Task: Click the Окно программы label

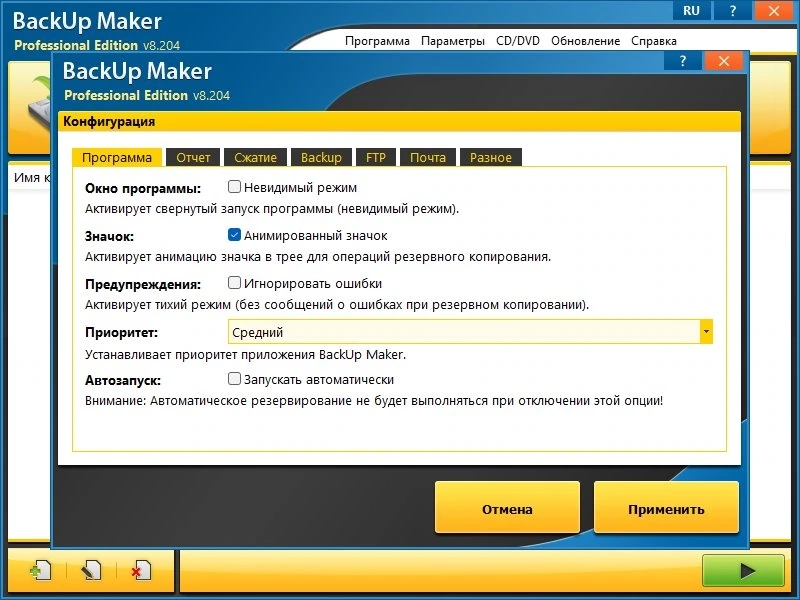Action: point(143,188)
